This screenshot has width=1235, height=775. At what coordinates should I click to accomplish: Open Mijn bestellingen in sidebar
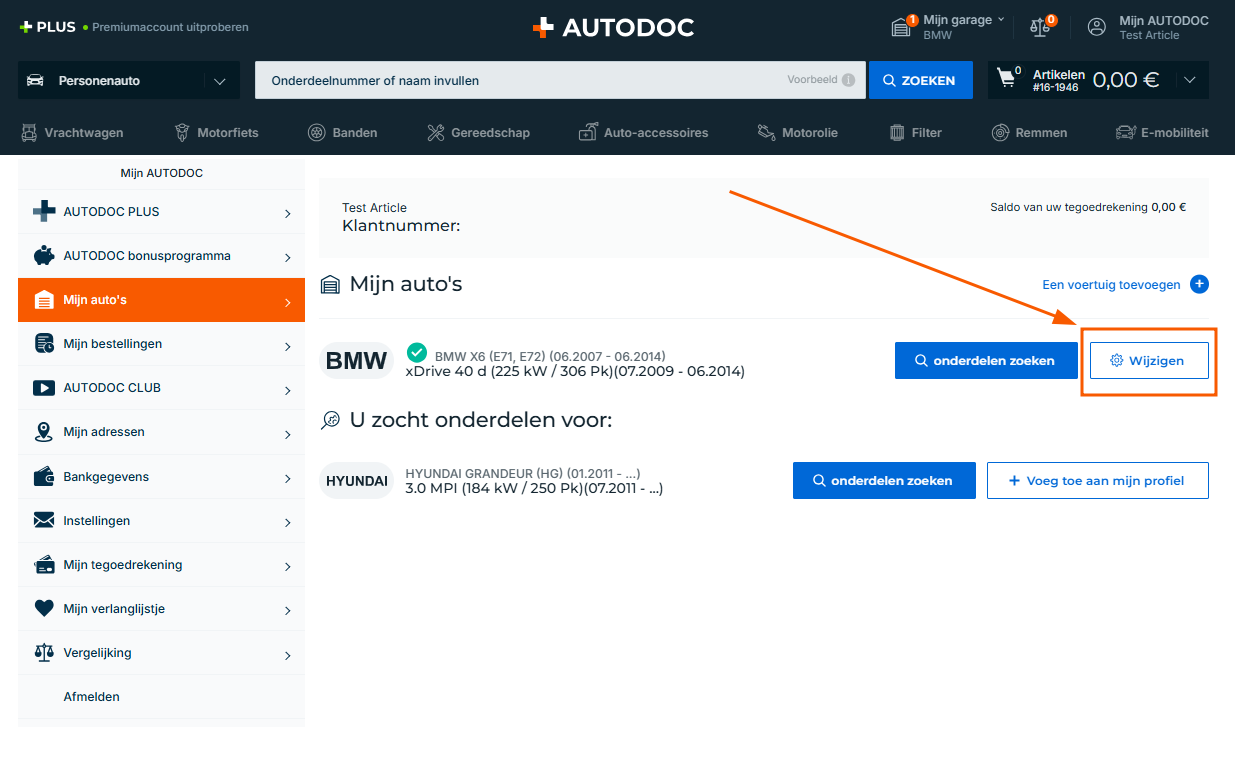[161, 344]
